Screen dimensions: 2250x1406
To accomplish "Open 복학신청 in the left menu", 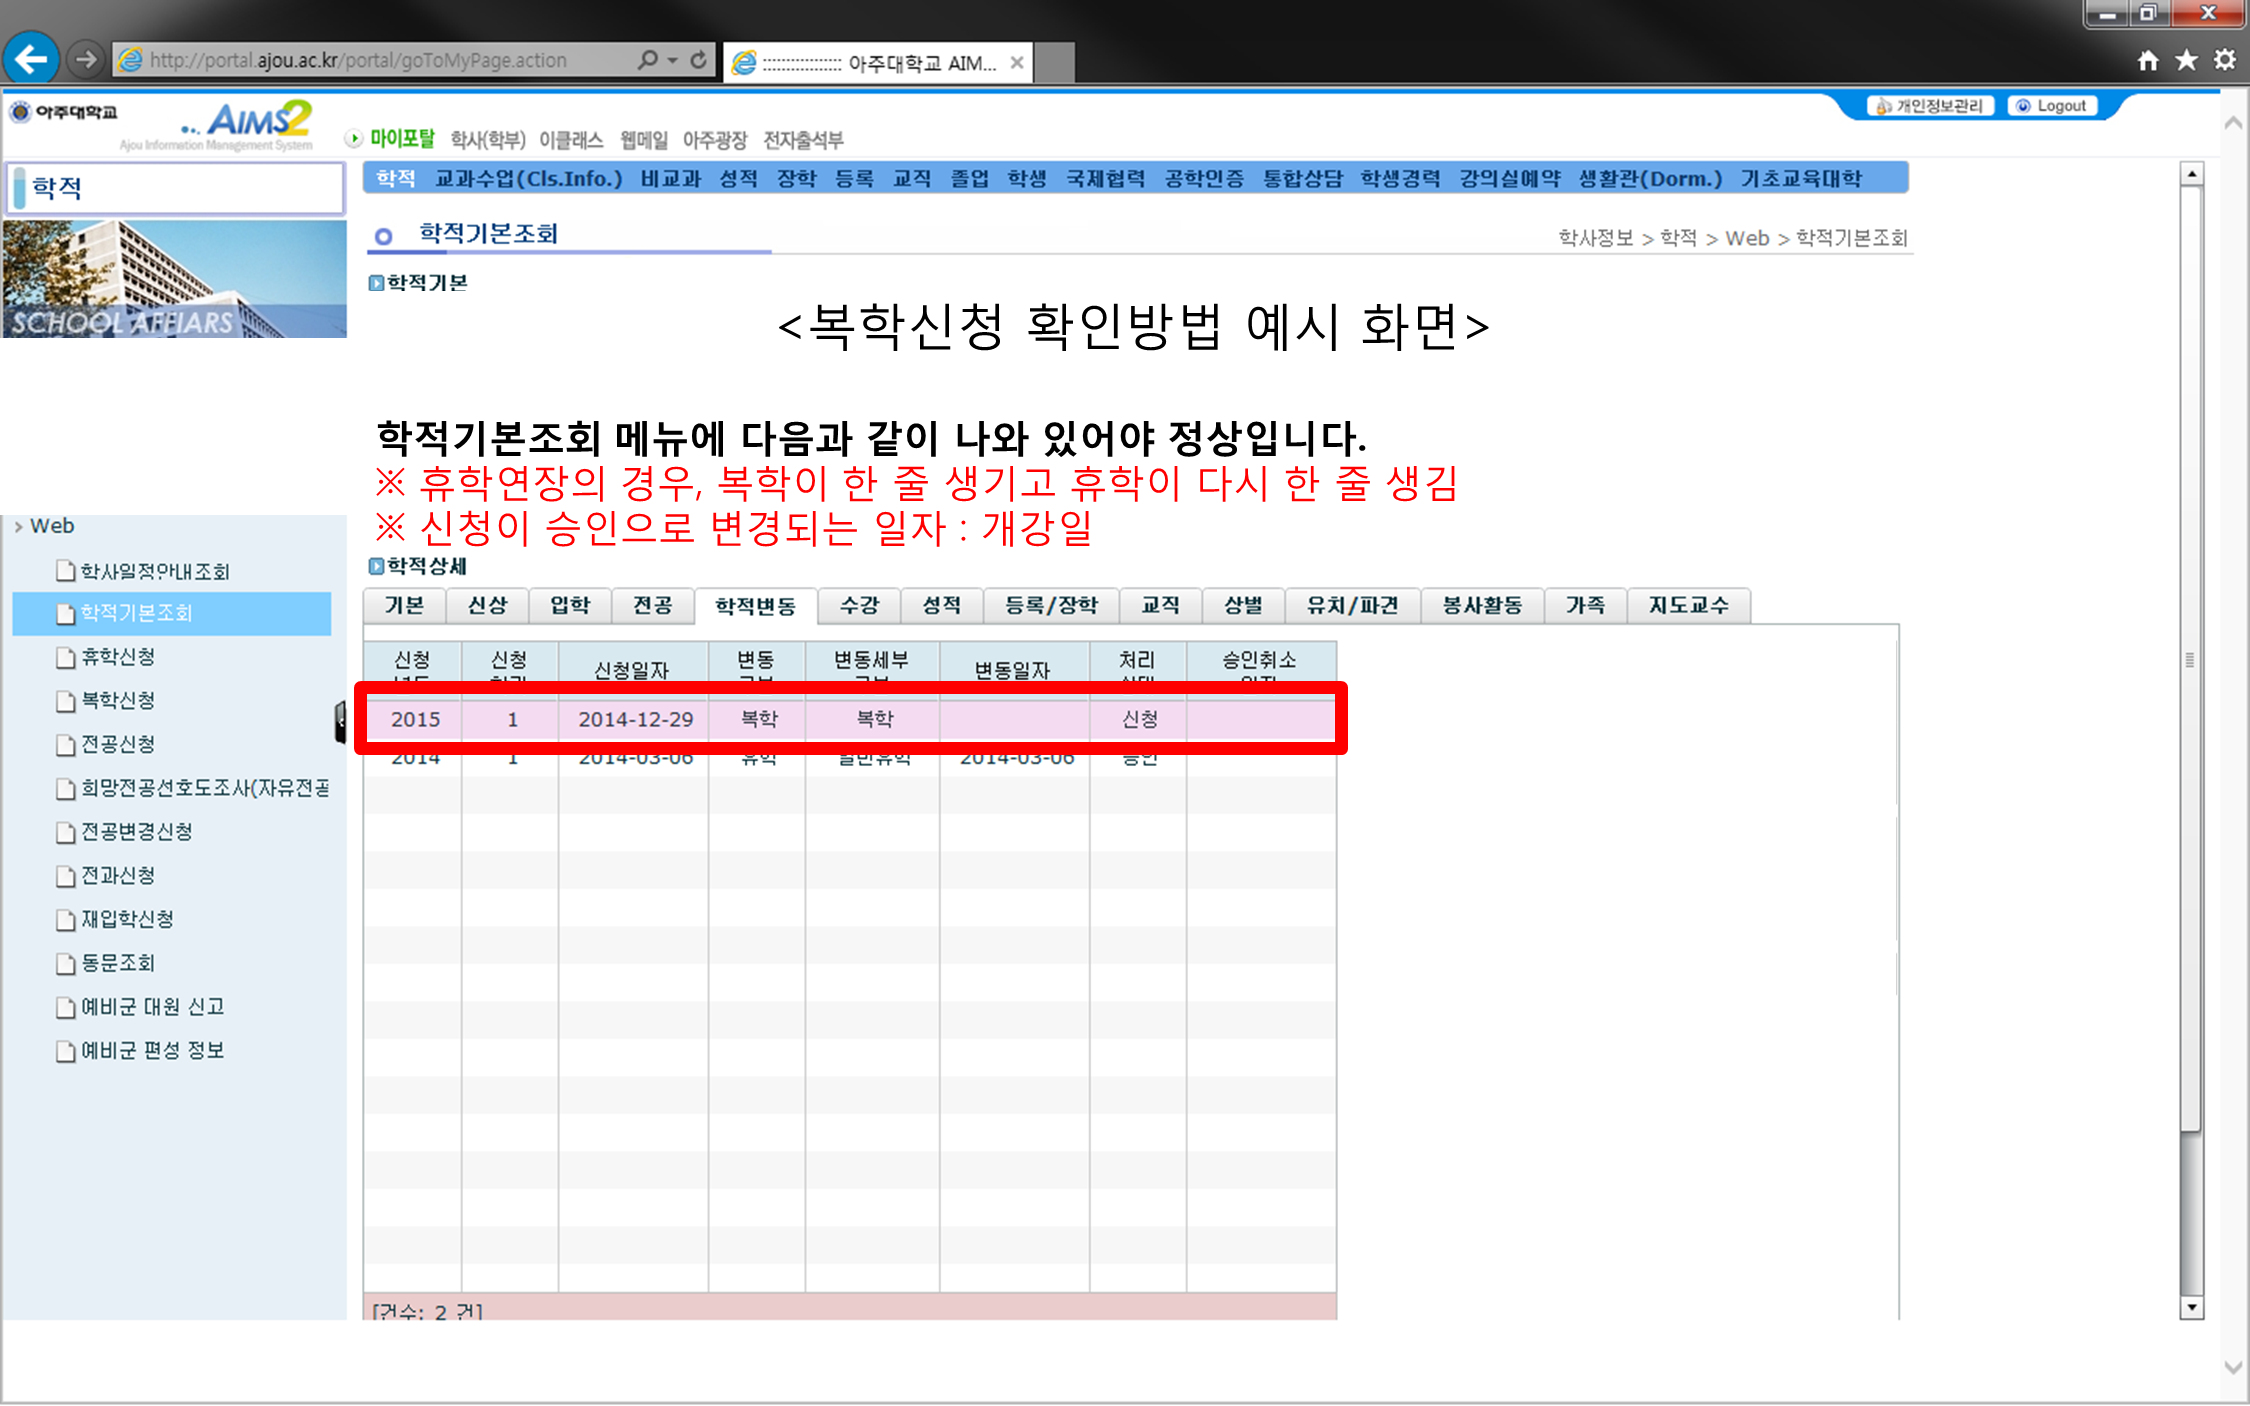I will point(118,701).
